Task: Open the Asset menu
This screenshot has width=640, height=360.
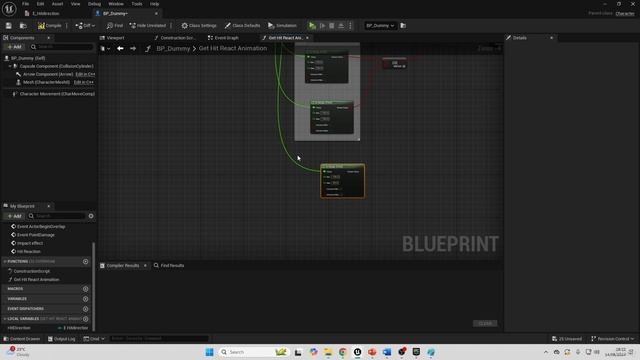Action: 57,4
